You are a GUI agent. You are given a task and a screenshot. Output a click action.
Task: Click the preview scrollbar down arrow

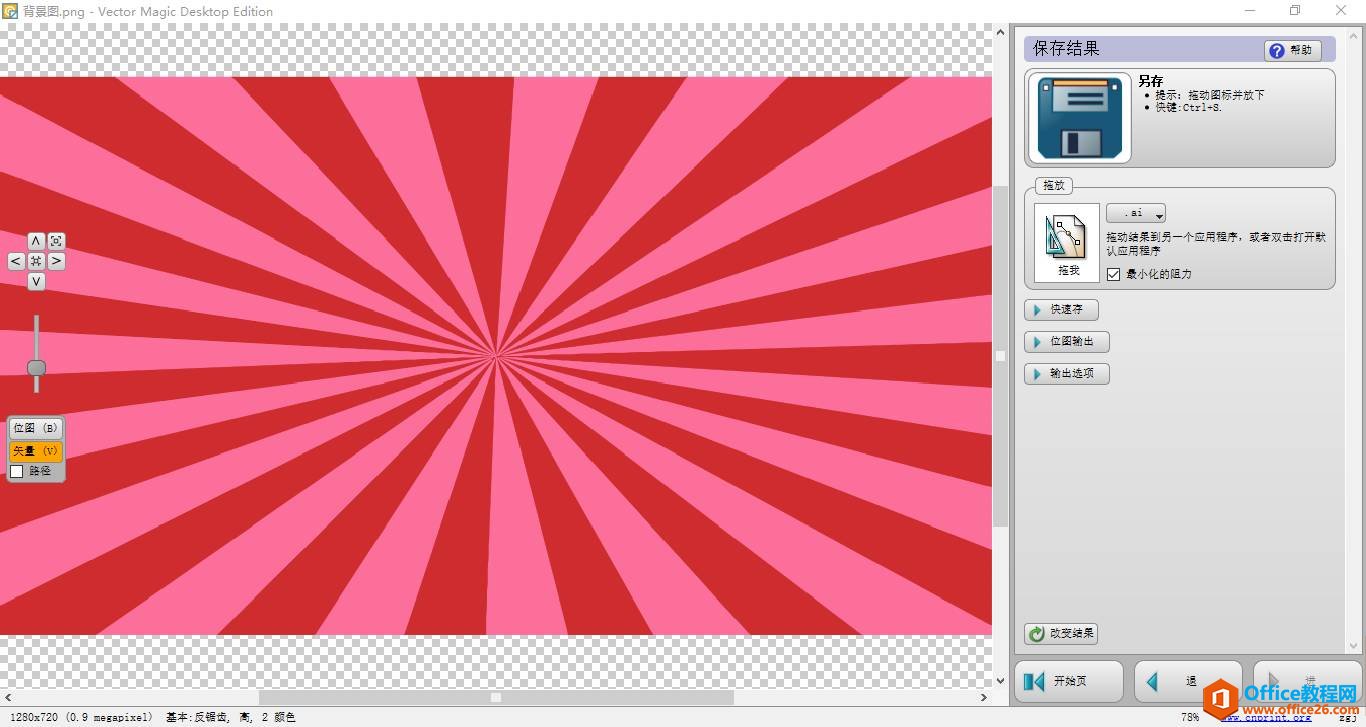[x=1000, y=681]
